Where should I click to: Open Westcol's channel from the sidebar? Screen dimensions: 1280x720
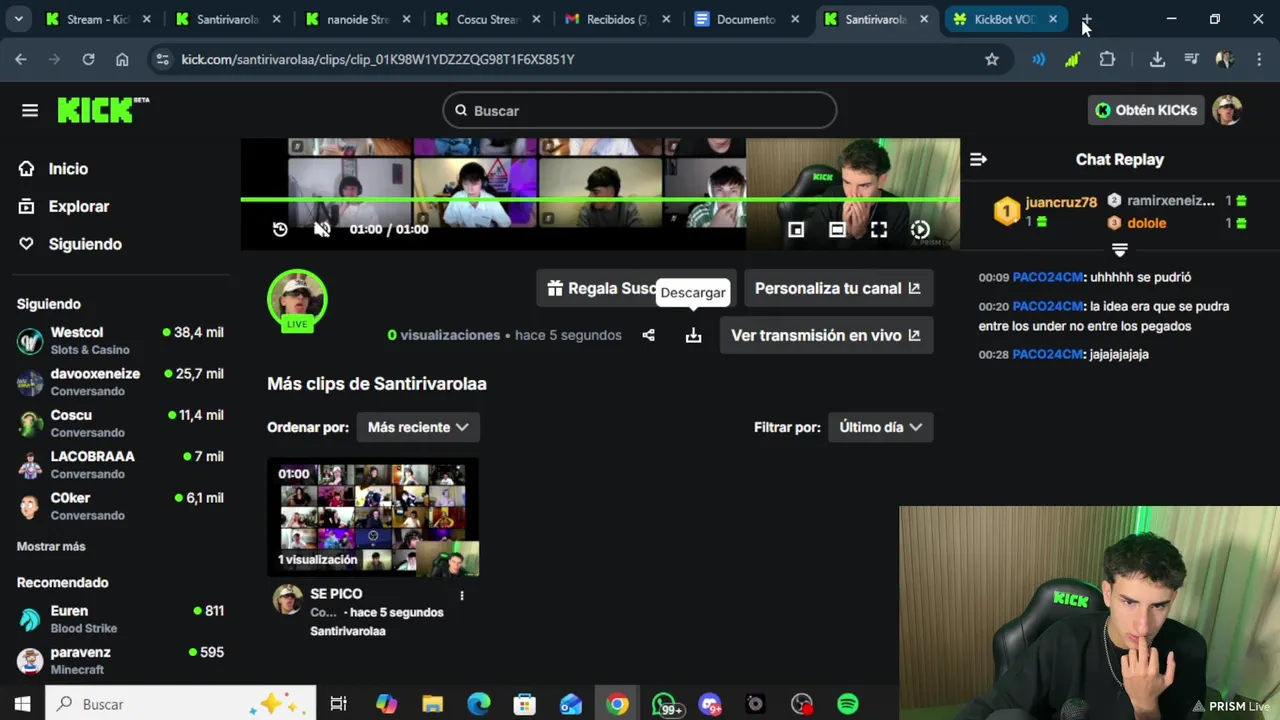click(x=120, y=340)
